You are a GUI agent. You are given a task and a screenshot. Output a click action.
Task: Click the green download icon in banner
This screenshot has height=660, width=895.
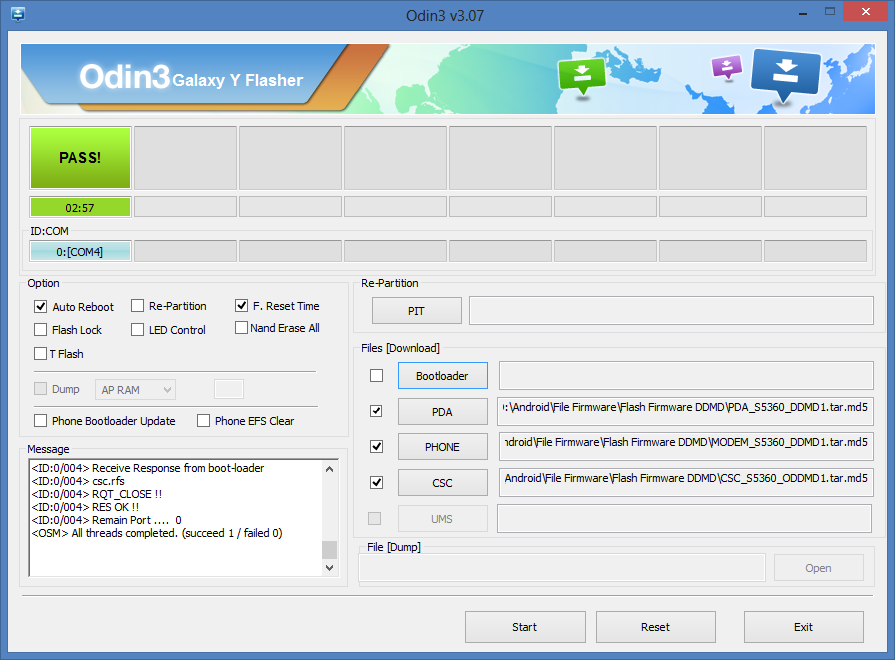click(582, 76)
